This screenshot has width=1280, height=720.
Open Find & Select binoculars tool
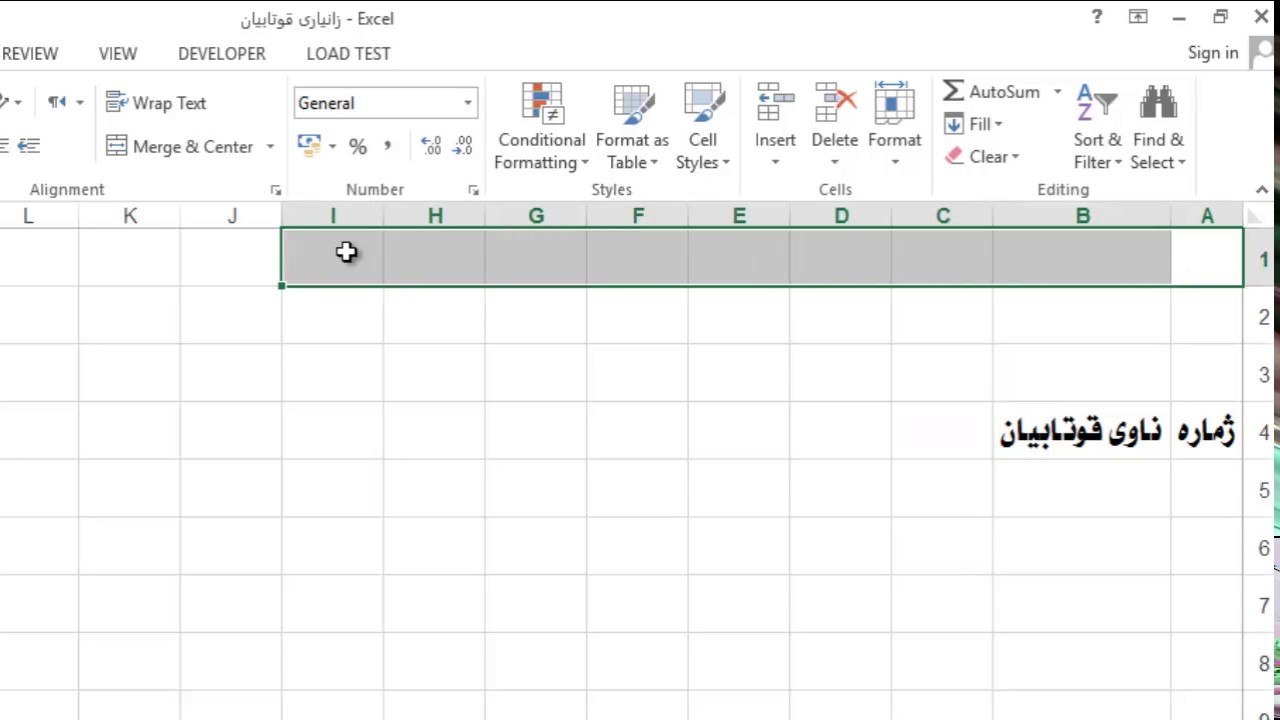1158,127
